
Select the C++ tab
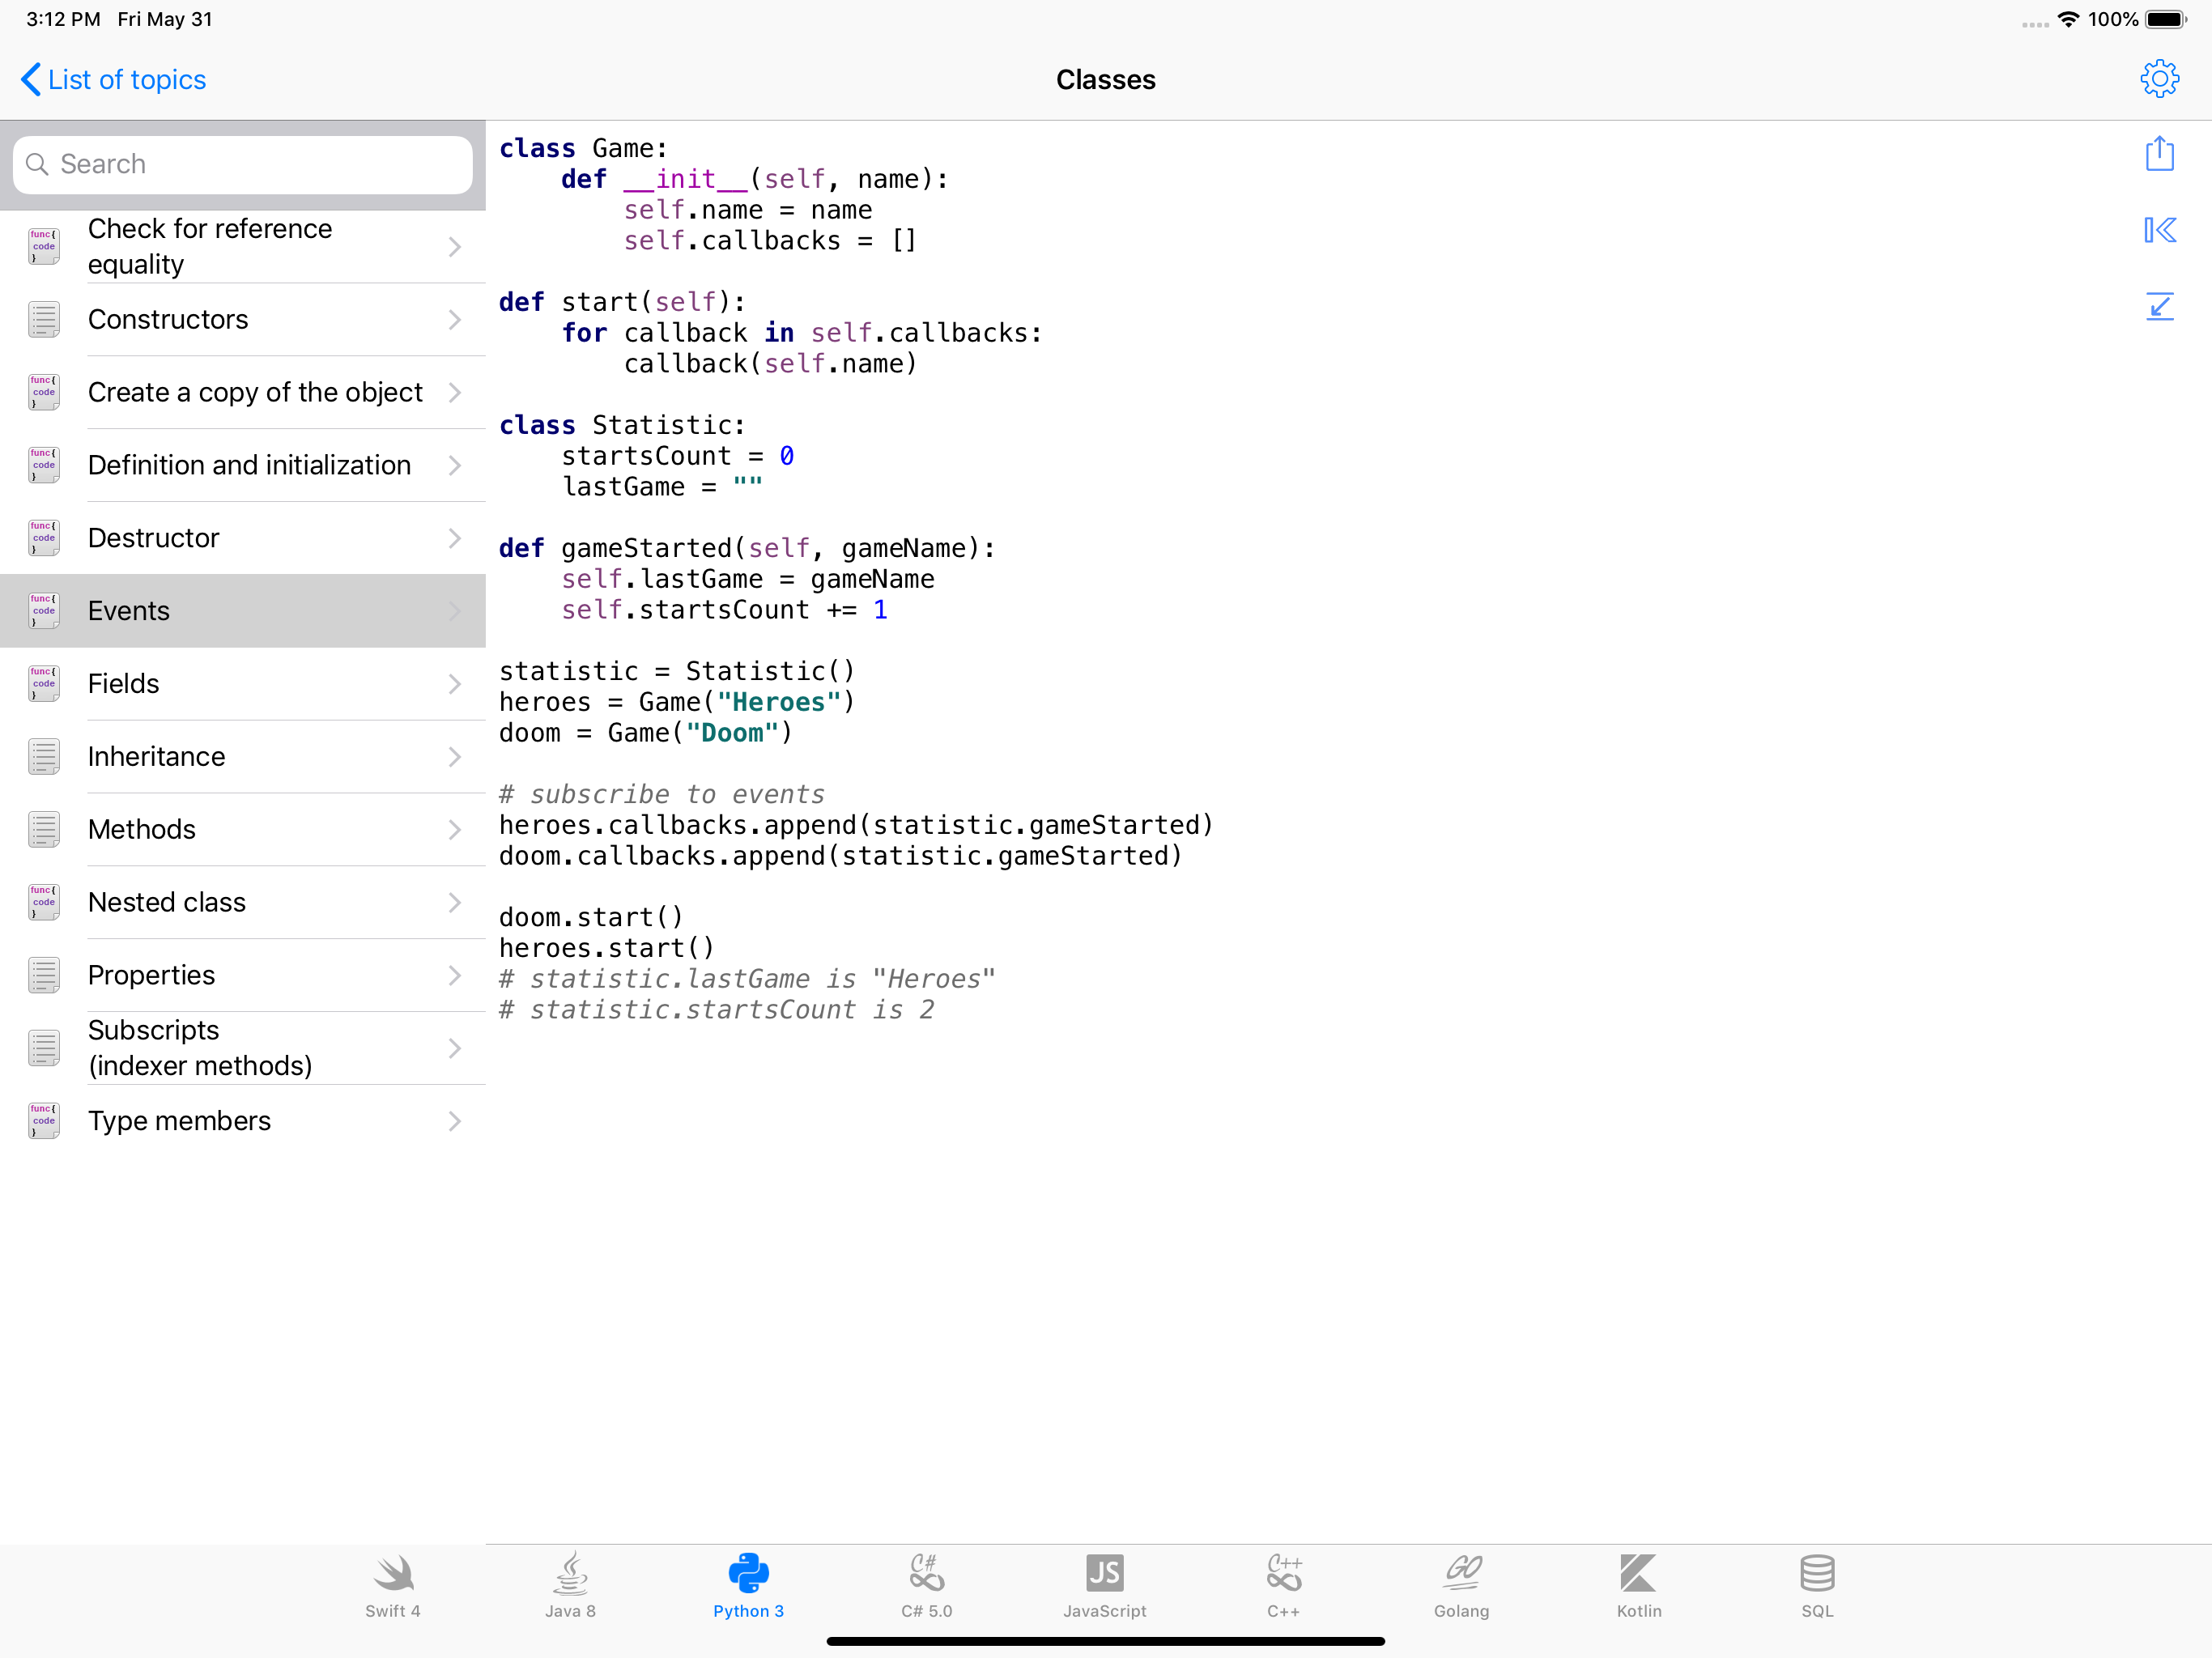click(1283, 1585)
